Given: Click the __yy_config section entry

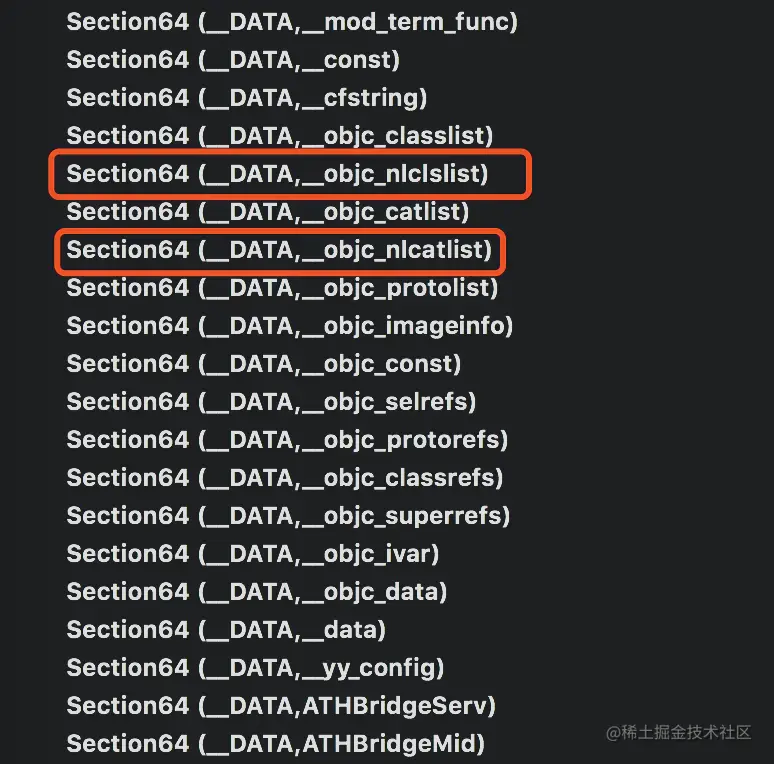Looking at the screenshot, I should 255,668.
